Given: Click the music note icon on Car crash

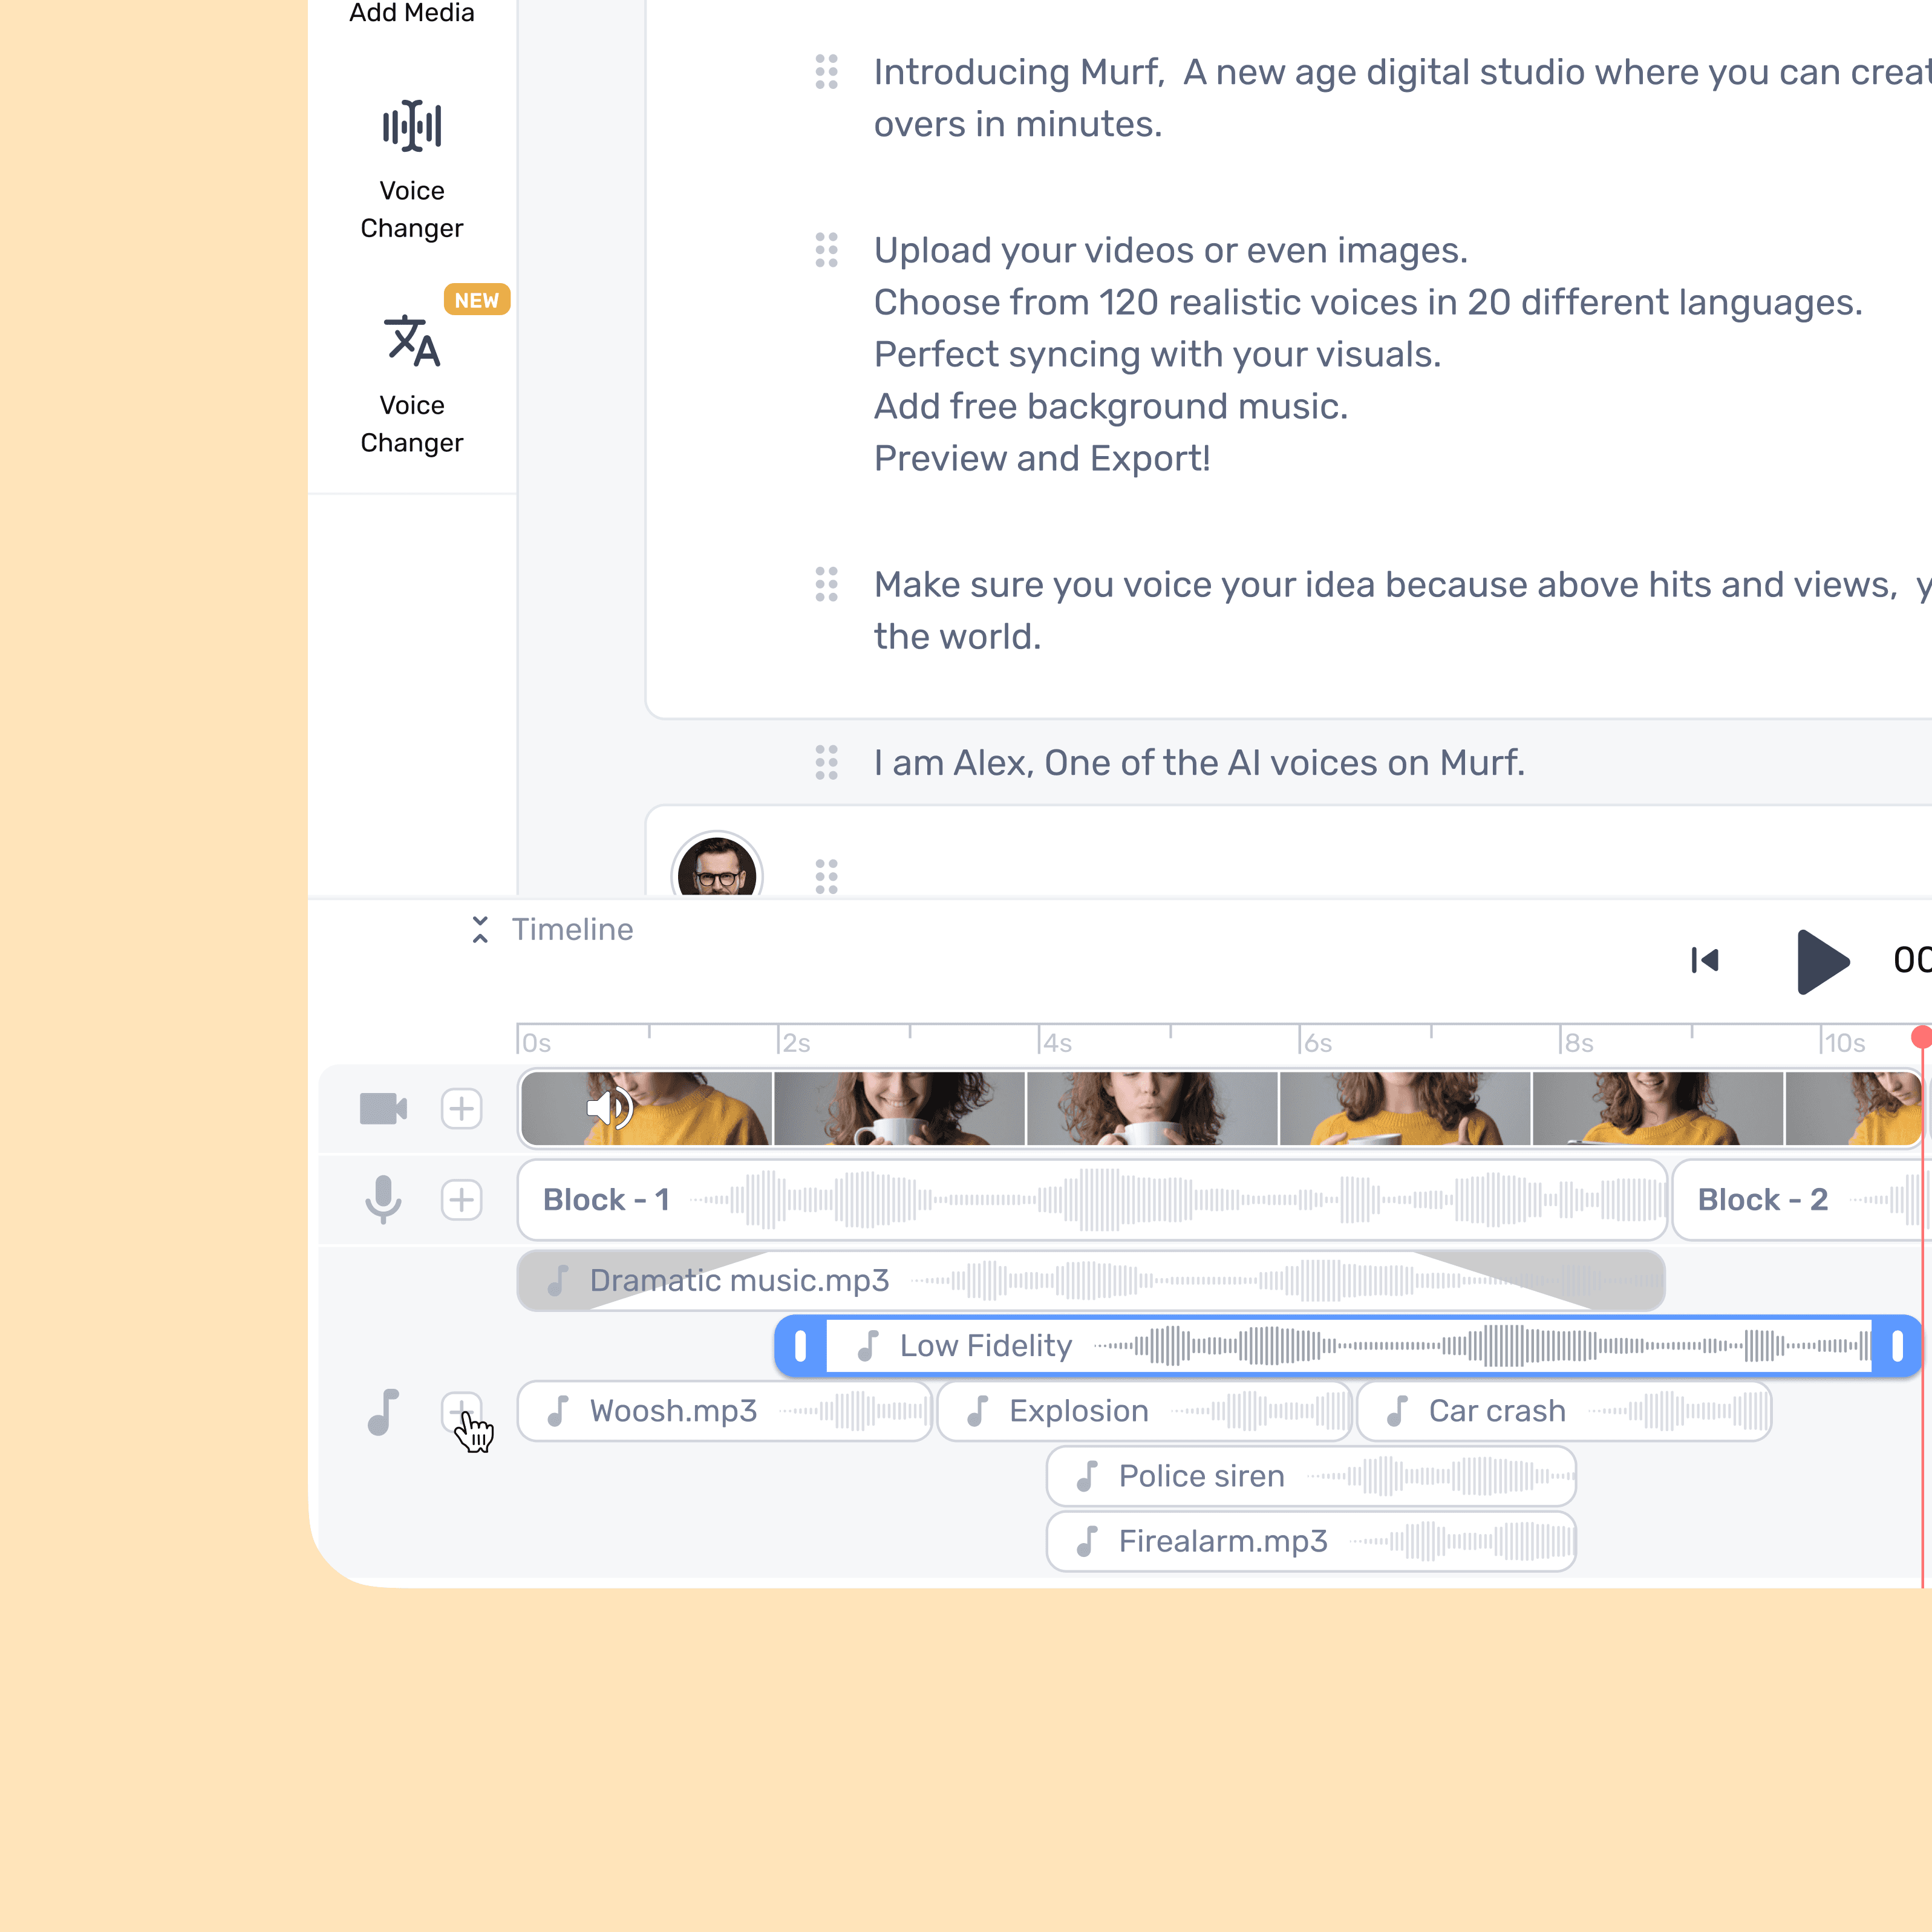Looking at the screenshot, I should point(1397,1411).
